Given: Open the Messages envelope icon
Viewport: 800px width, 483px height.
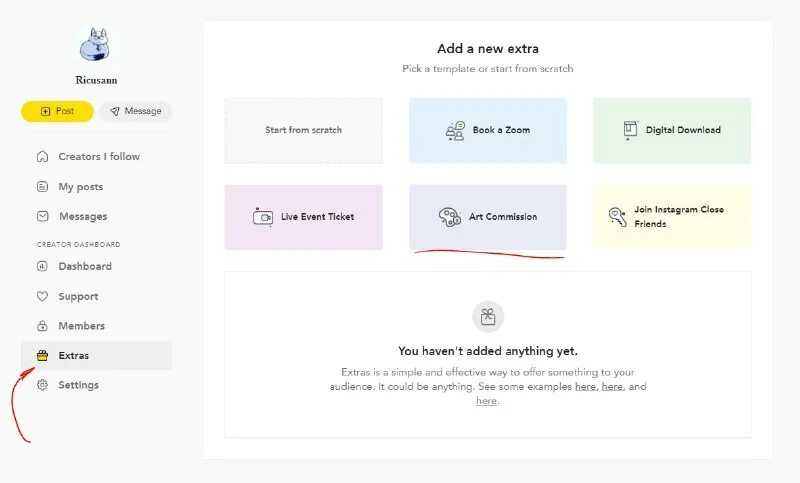Looking at the screenshot, I should tap(42, 216).
